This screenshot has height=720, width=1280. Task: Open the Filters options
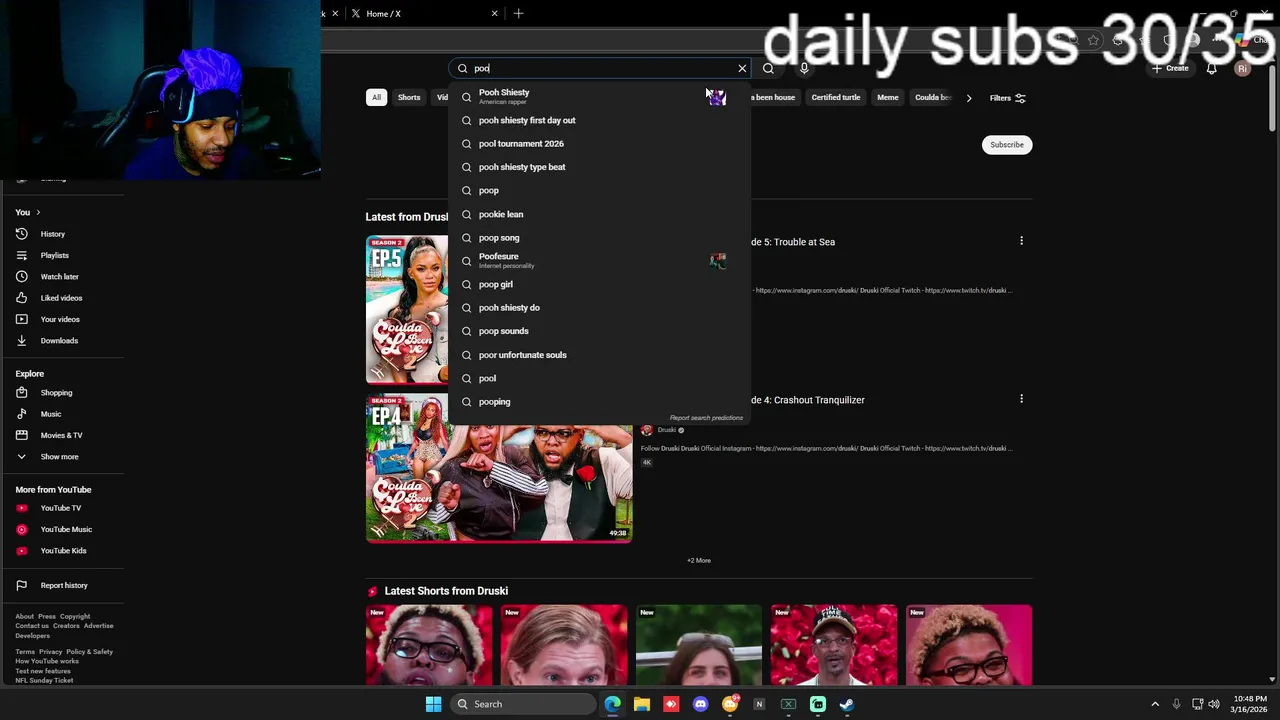click(x=1007, y=98)
